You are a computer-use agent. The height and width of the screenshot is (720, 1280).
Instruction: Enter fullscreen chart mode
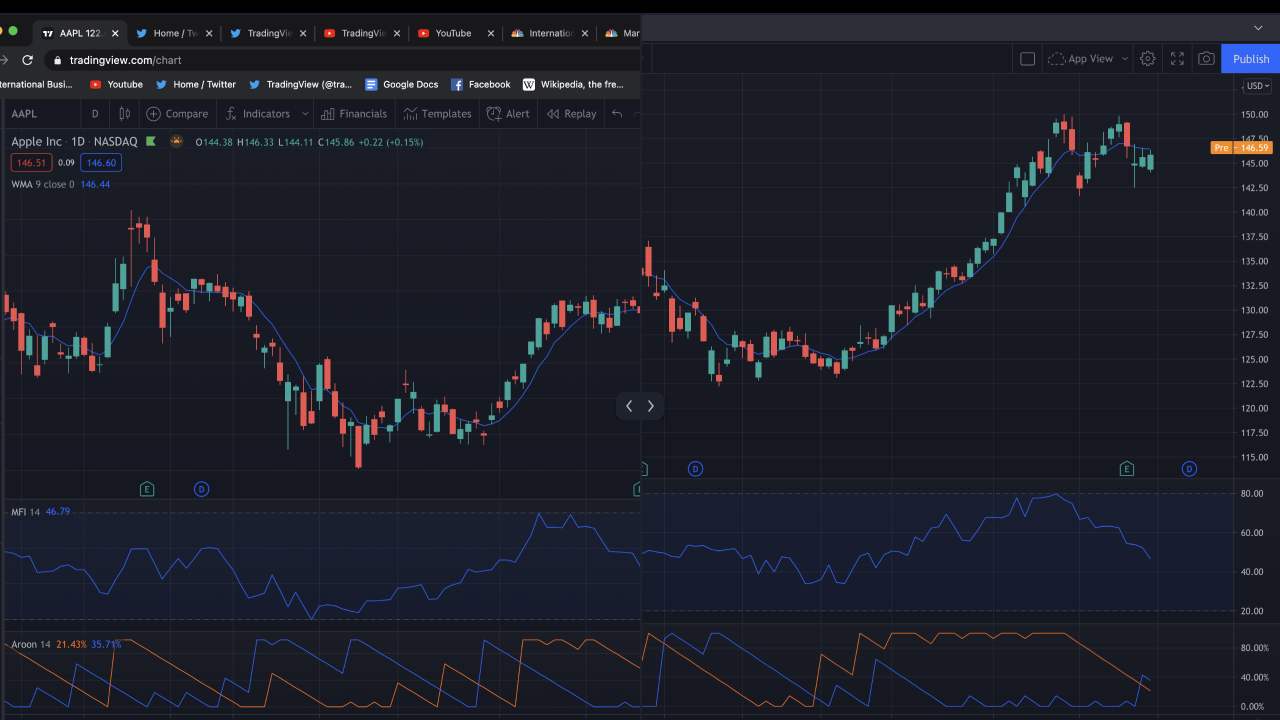tap(1177, 59)
